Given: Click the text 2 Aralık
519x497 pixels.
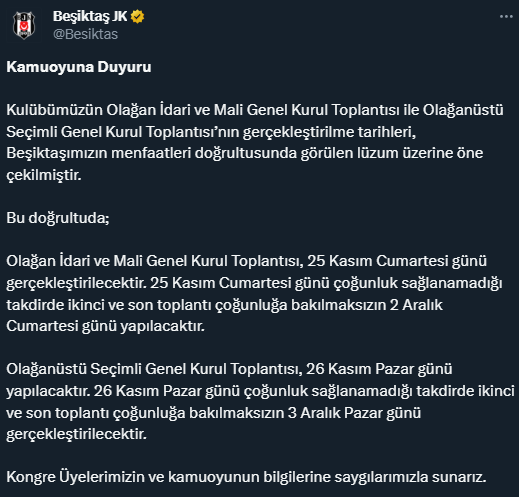Looking at the screenshot, I should coord(416,305).
